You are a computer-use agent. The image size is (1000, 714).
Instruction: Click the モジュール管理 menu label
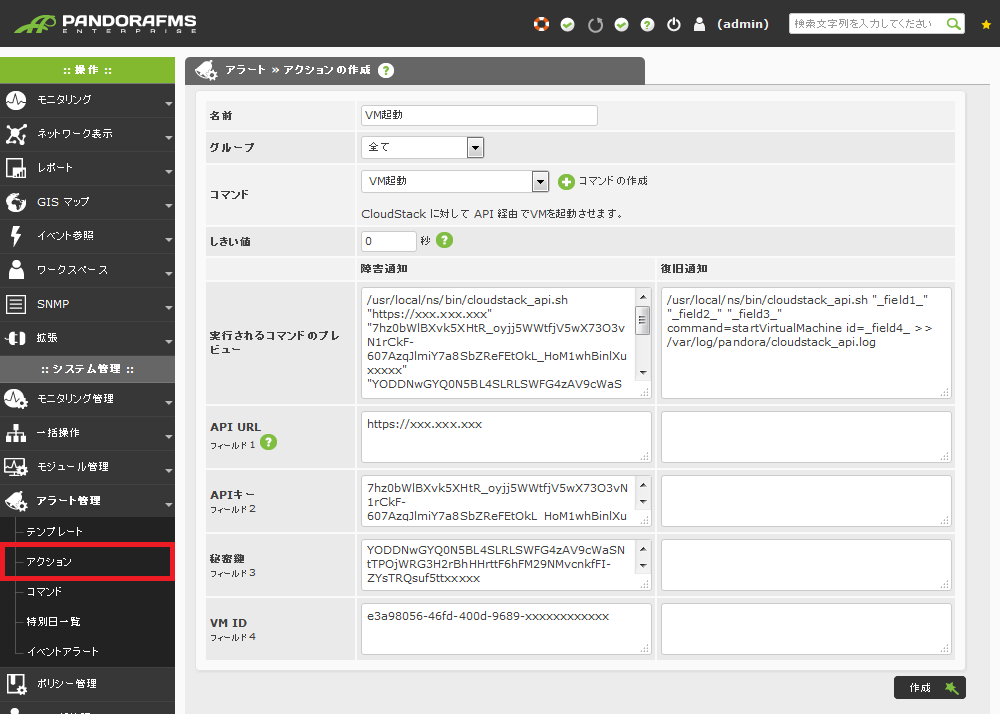tap(73, 467)
